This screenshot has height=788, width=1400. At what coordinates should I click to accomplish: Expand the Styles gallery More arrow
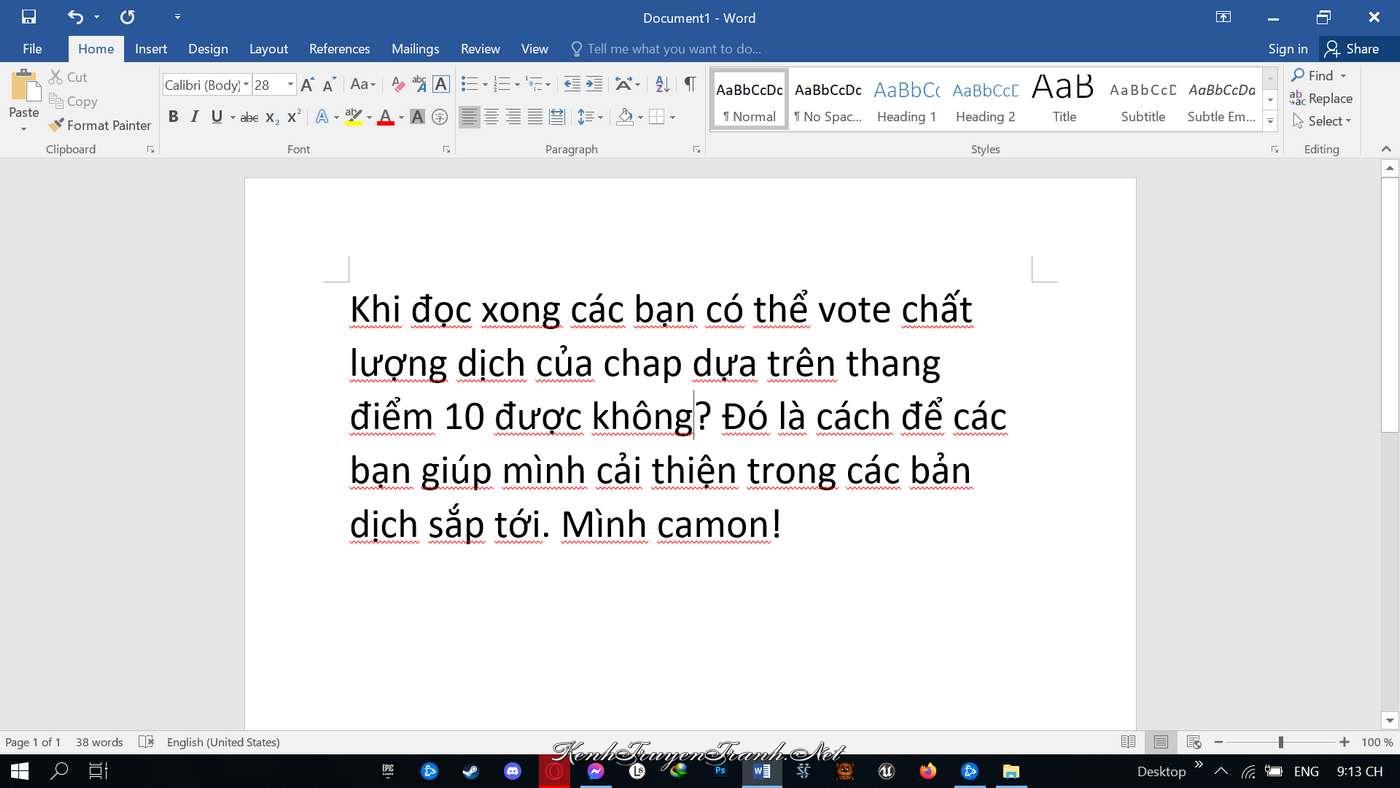tap(1271, 121)
